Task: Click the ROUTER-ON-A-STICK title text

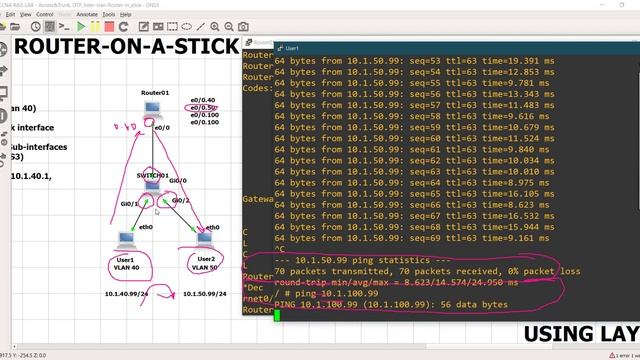Action: [127, 47]
